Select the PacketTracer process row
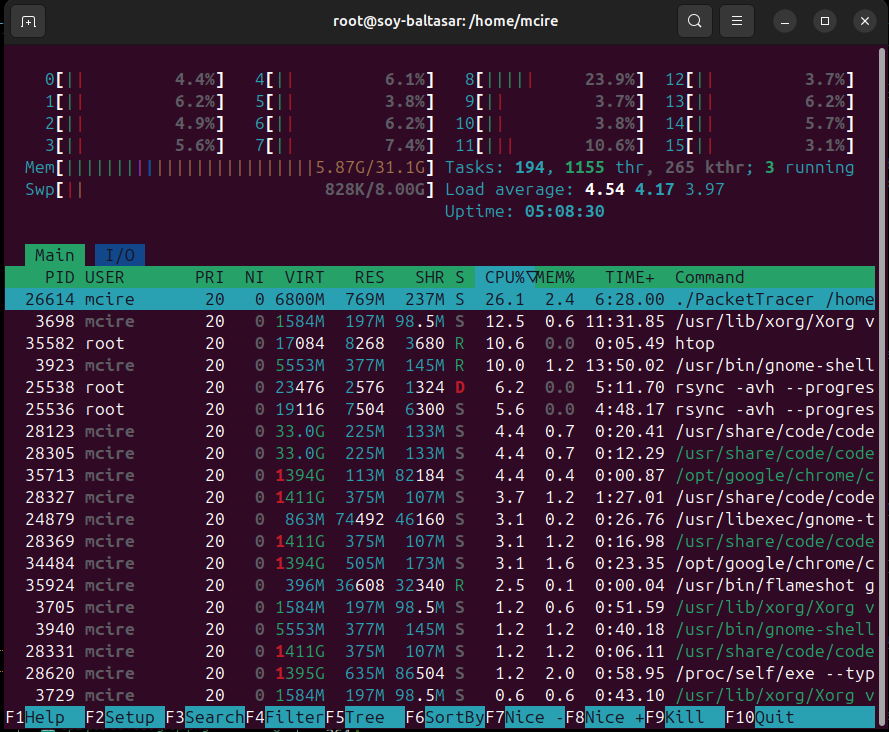The height and width of the screenshot is (732, 889). (400, 299)
